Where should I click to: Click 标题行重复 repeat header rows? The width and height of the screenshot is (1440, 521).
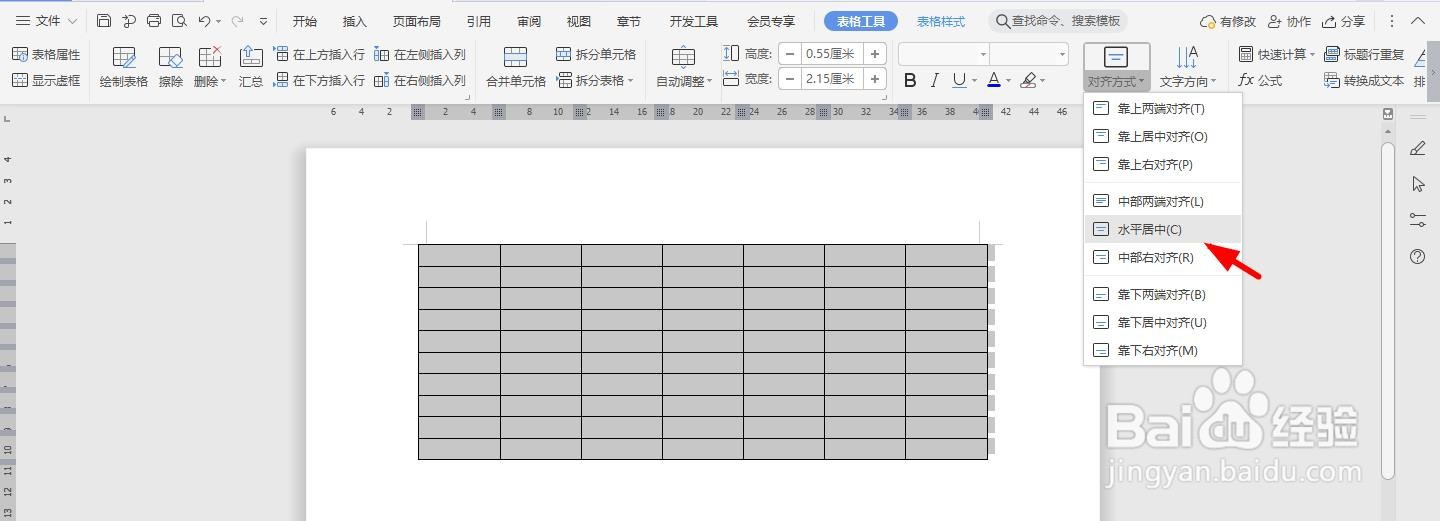pyautogui.click(x=1364, y=54)
